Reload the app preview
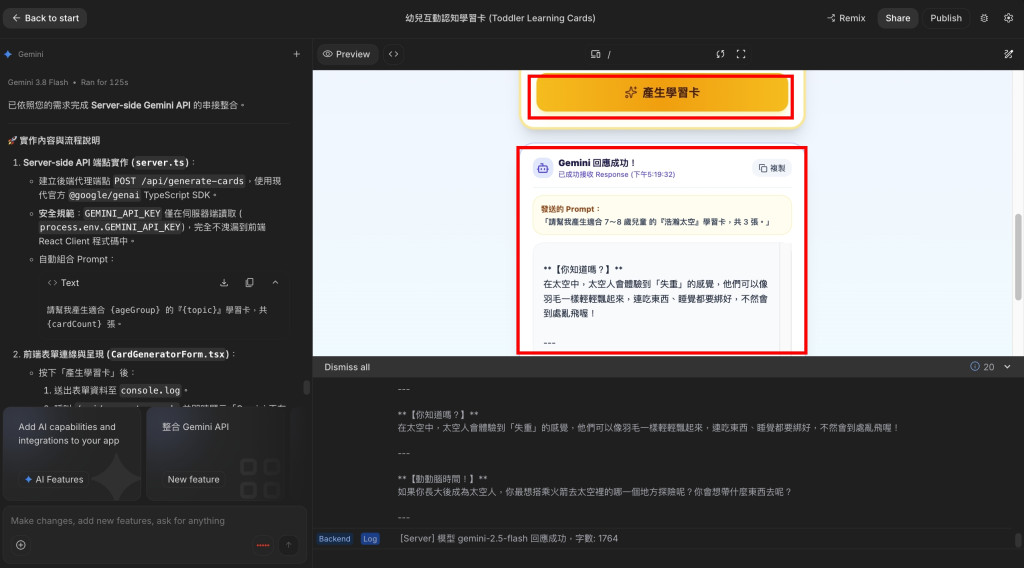Image resolution: width=1024 pixels, height=568 pixels. coord(720,54)
